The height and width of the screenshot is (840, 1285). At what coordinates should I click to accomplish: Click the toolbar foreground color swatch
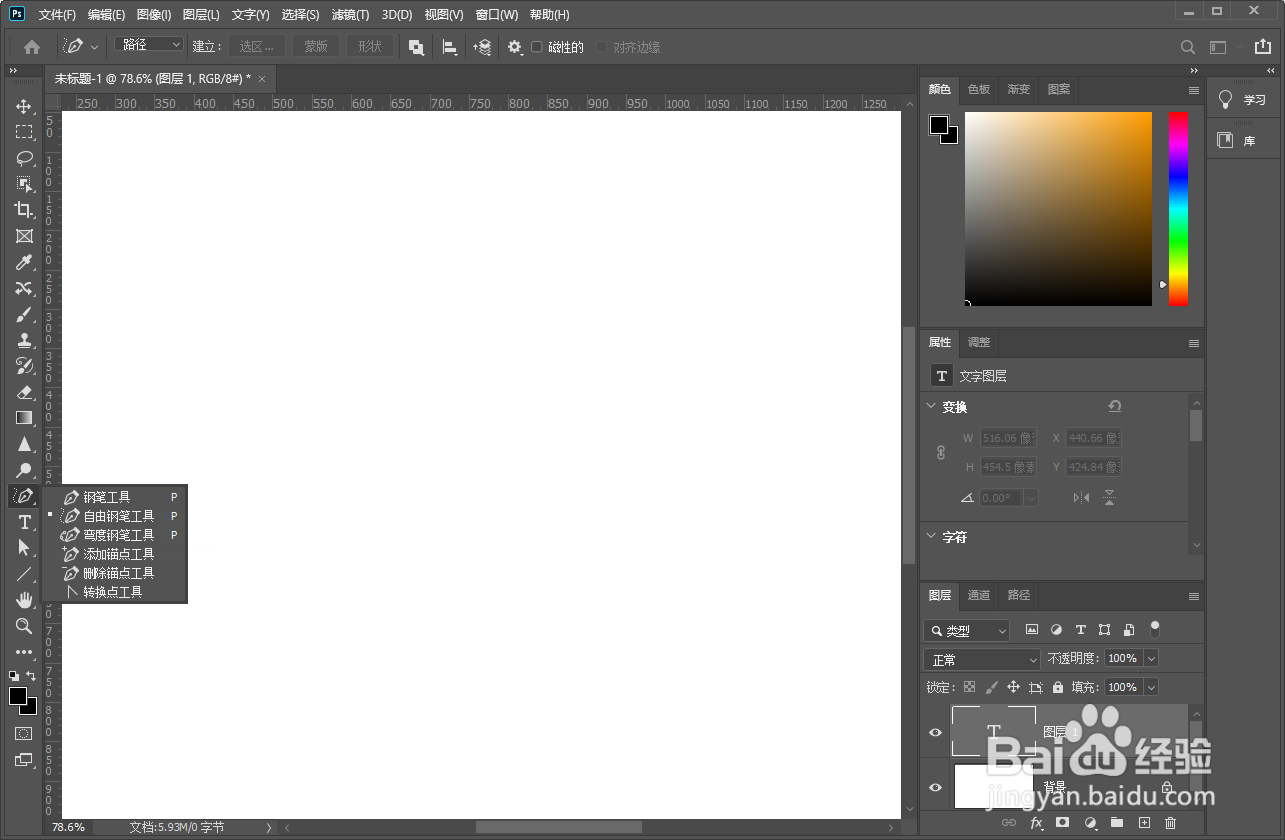tap(18, 696)
